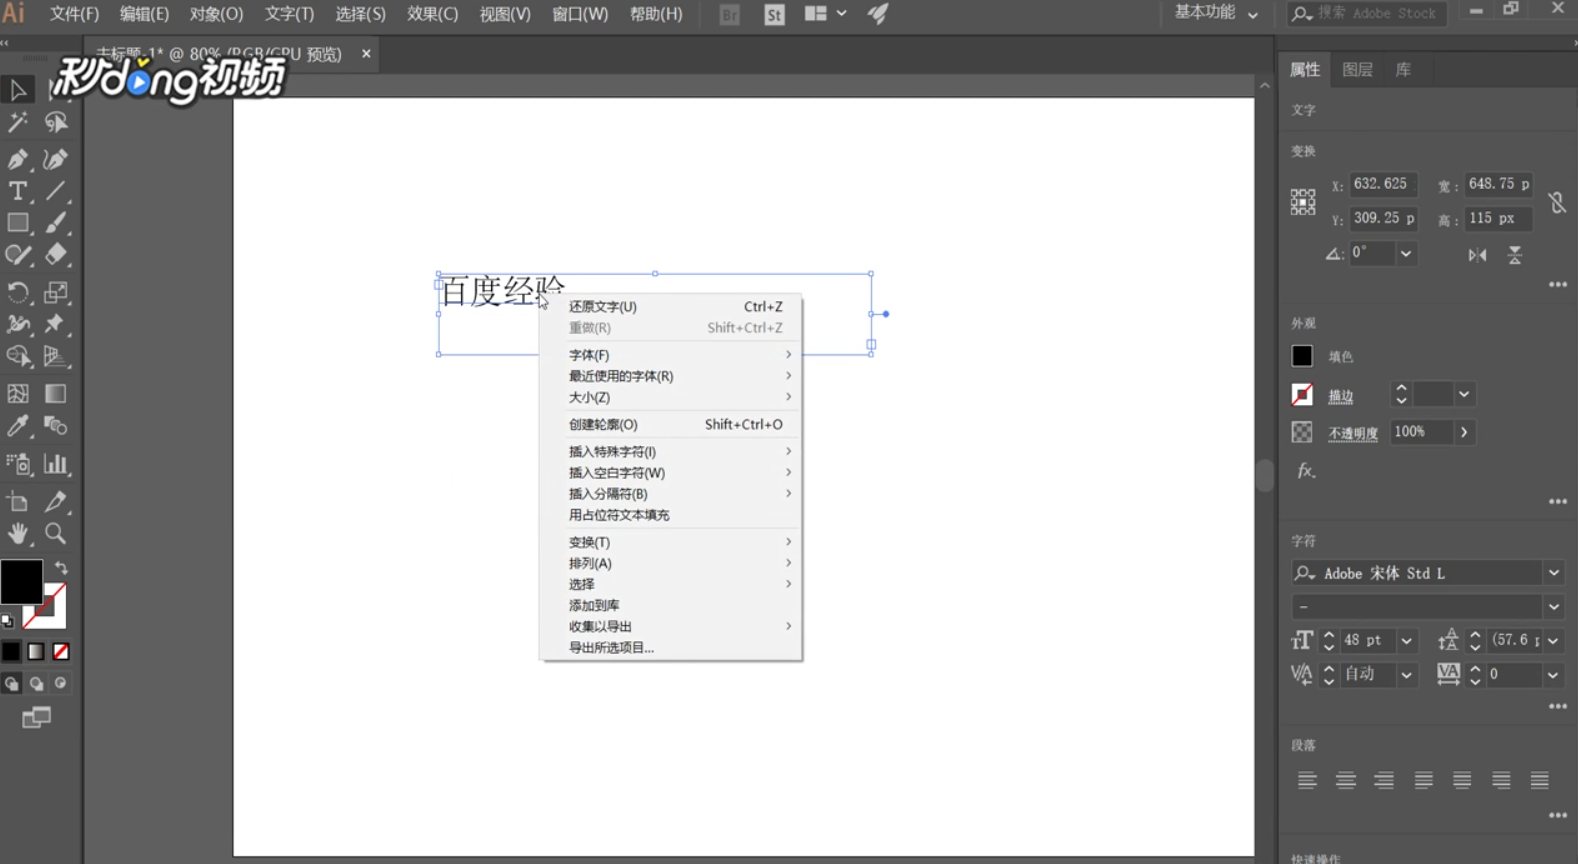Choose the transform reference point
Image resolution: width=1578 pixels, height=864 pixels.
pyautogui.click(x=1303, y=202)
